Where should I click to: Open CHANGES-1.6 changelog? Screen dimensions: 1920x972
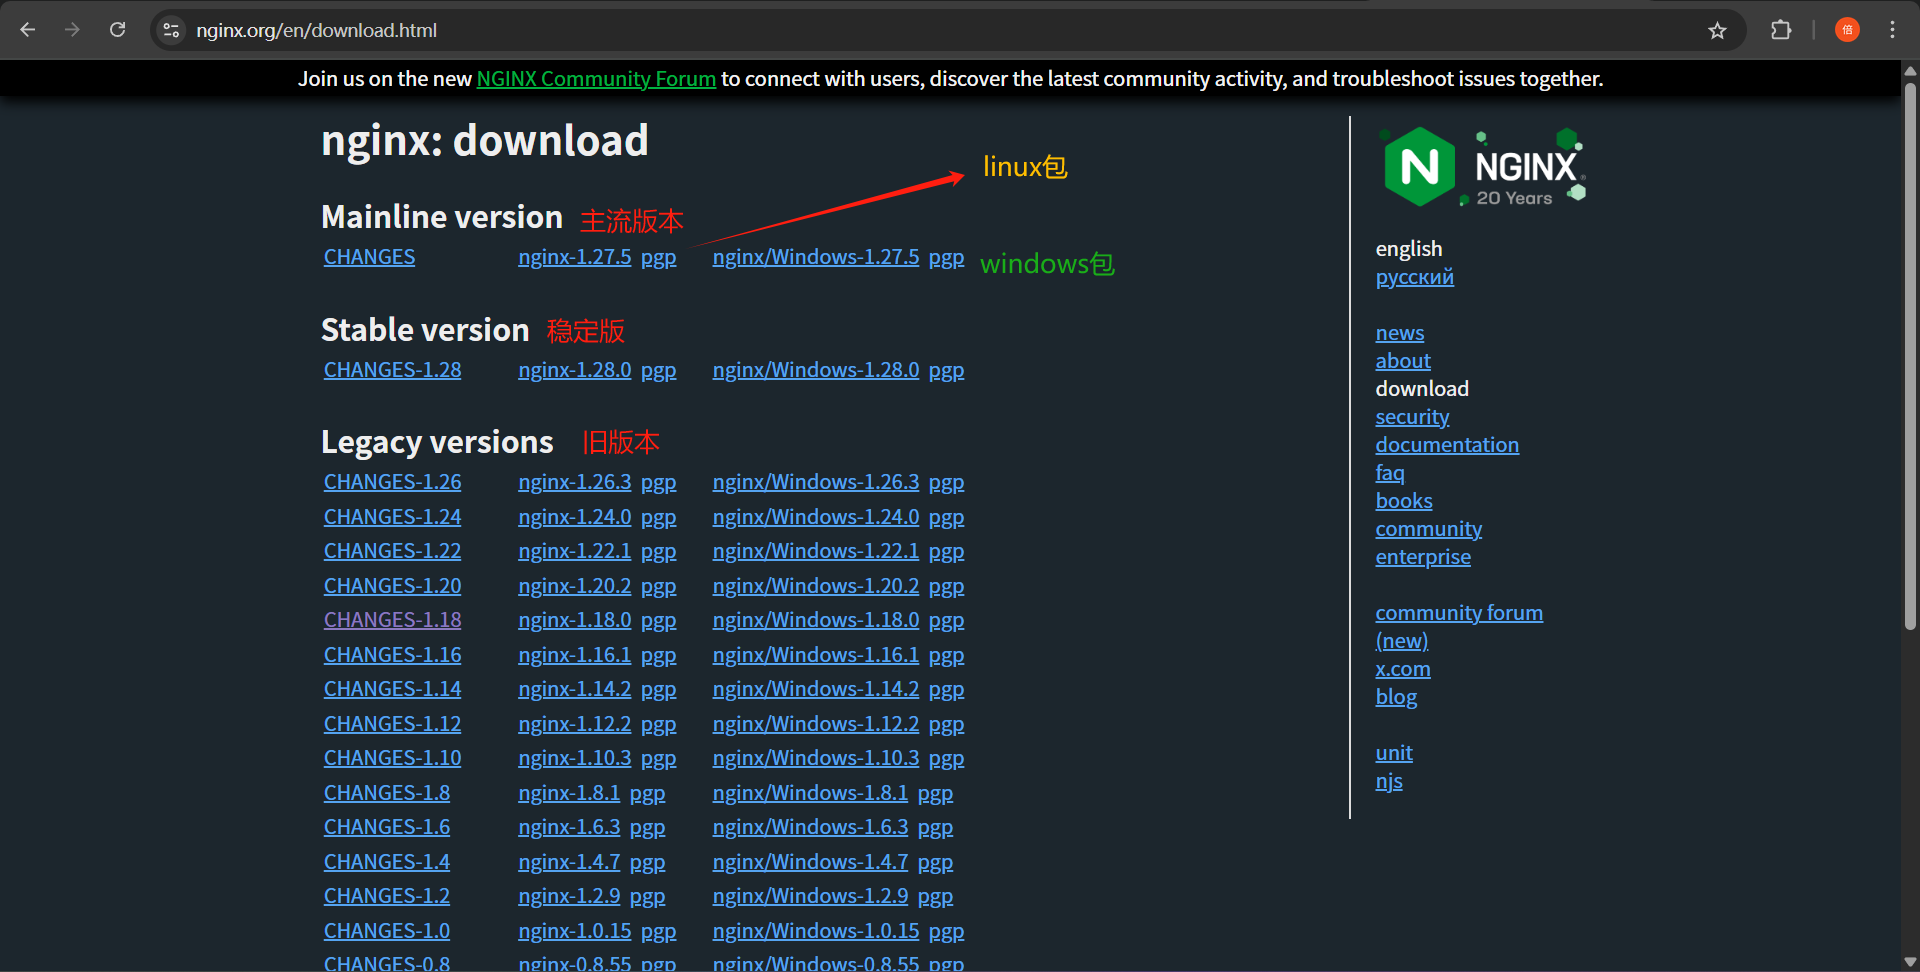[x=387, y=827]
